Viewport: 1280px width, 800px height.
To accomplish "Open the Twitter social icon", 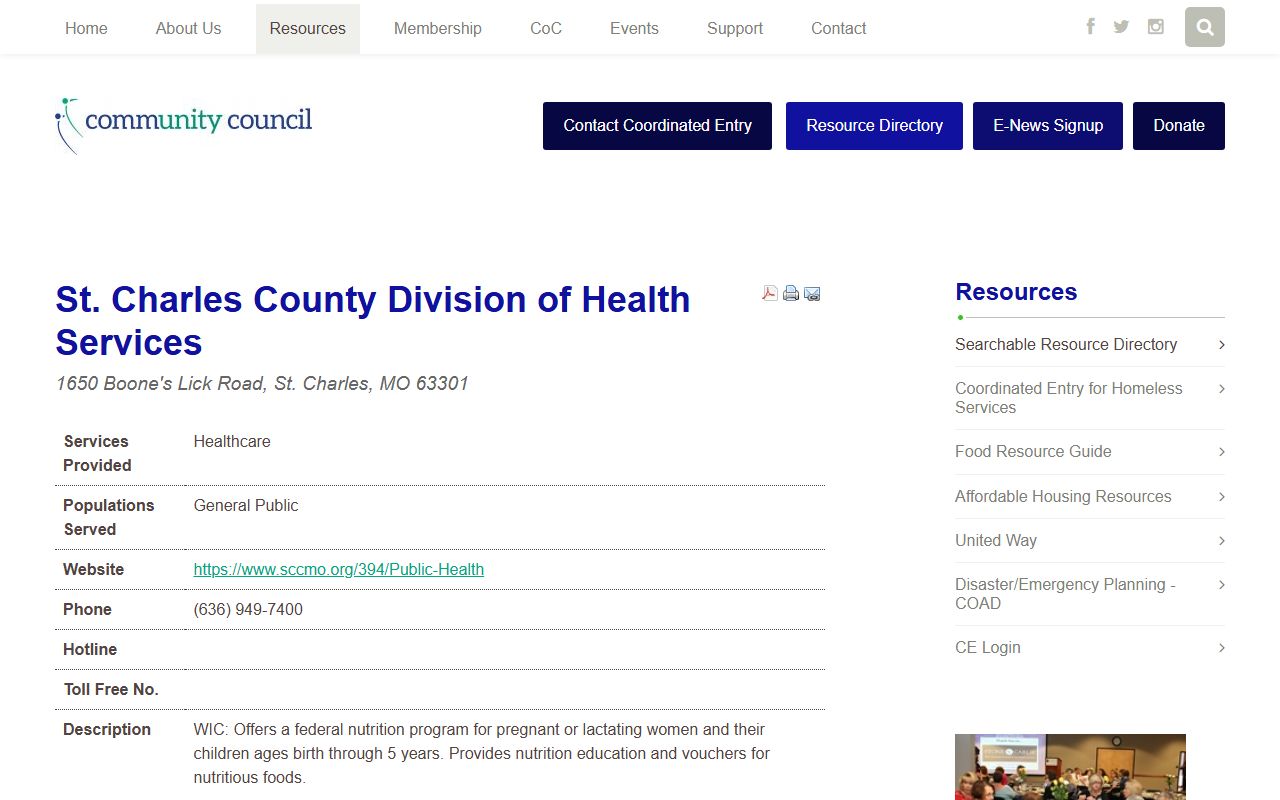I will click(1121, 27).
